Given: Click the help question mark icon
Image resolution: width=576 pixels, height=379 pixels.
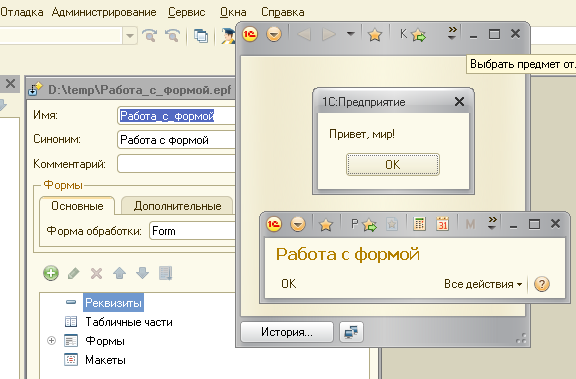Looking at the screenshot, I should pyautogui.click(x=542, y=284).
